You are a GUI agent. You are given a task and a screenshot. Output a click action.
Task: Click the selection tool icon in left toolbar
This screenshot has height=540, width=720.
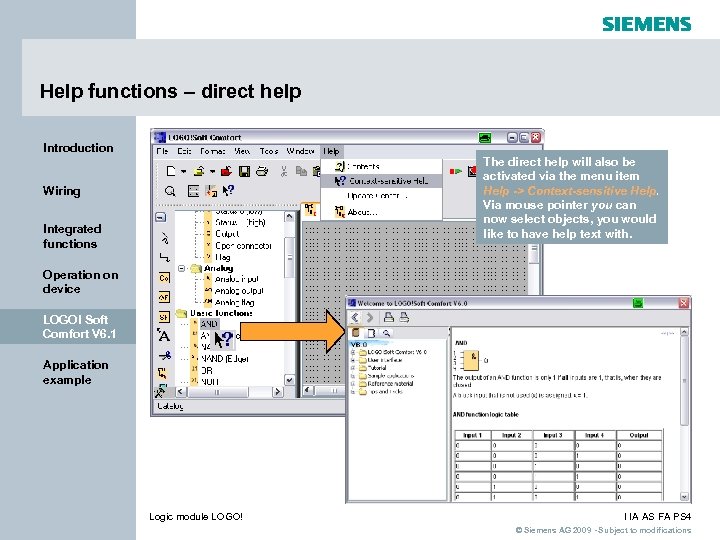point(164,238)
